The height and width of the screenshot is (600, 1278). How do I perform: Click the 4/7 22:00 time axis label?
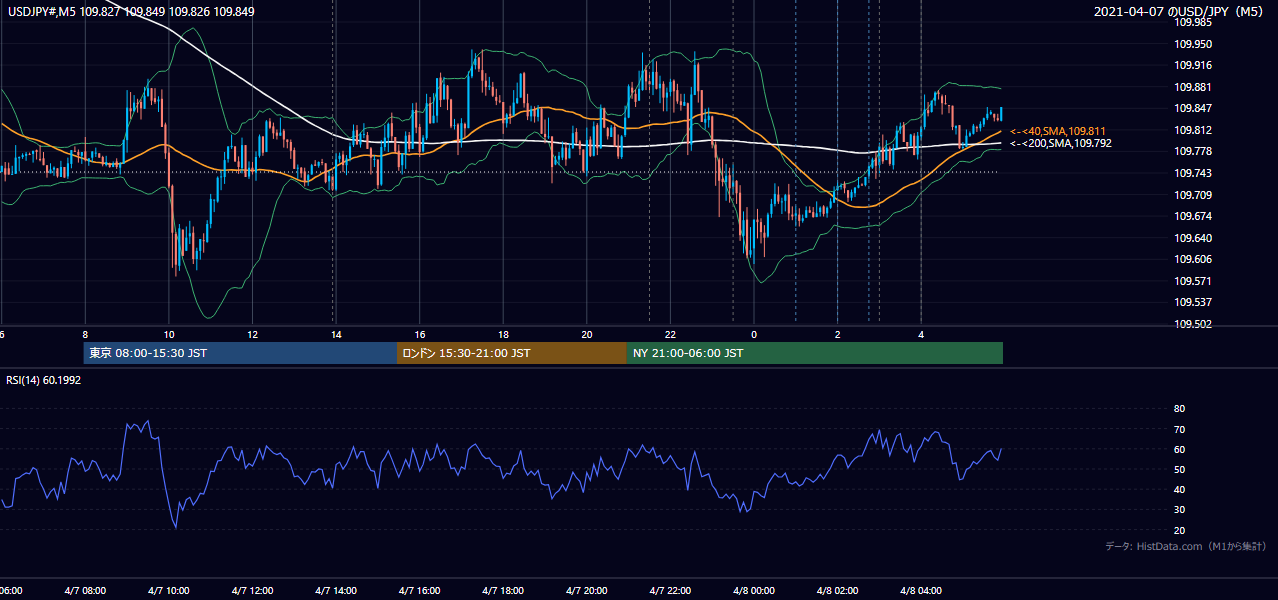pyautogui.click(x=670, y=591)
